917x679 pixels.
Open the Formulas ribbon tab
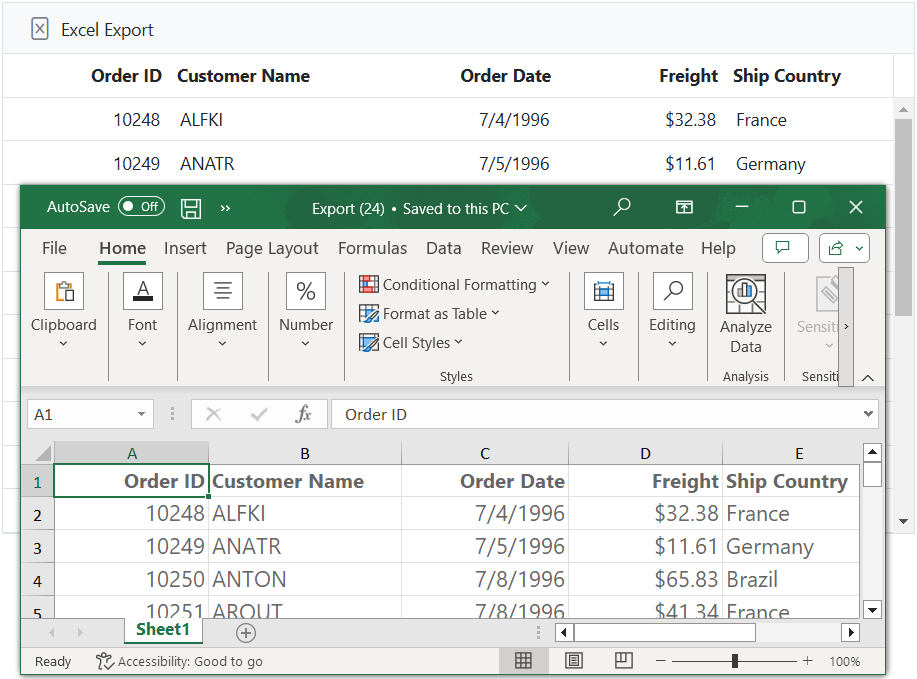(x=372, y=248)
